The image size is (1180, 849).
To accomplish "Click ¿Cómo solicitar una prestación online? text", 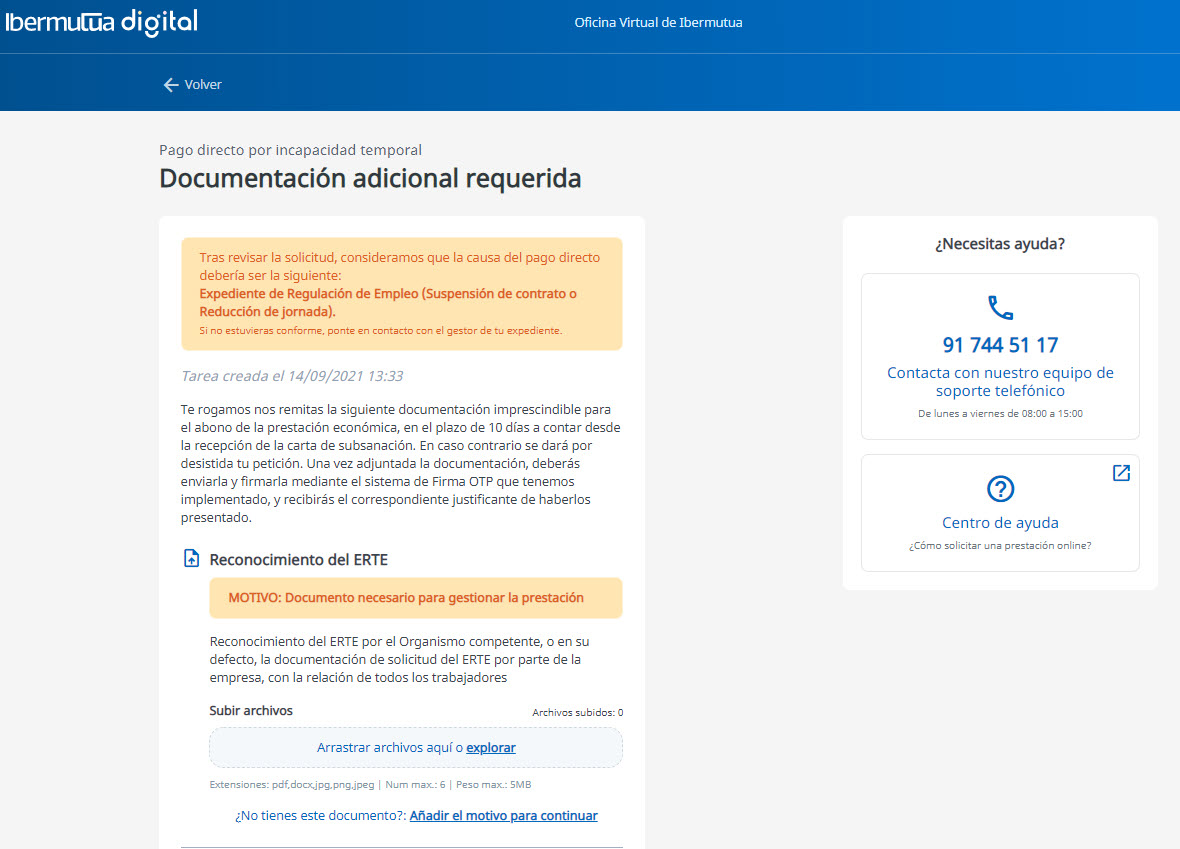I will [1000, 546].
